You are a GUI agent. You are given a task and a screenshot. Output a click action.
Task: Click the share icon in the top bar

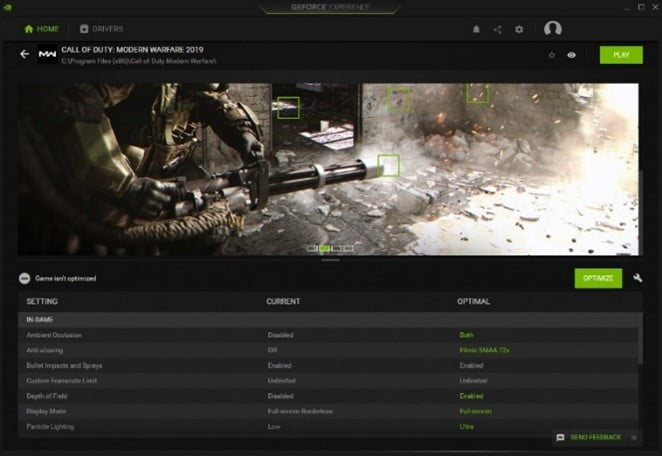[498, 30]
